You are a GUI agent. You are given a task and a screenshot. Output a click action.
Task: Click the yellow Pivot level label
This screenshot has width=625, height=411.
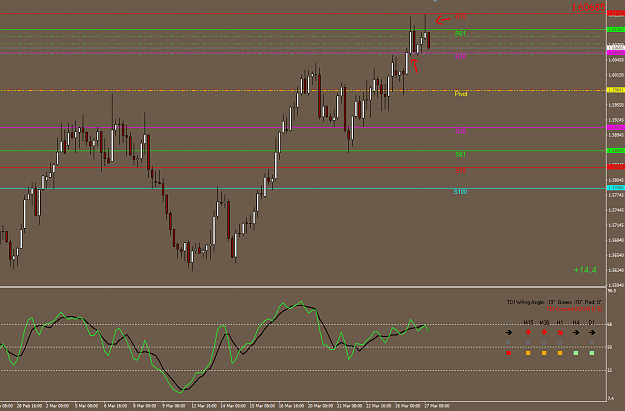pyautogui.click(x=461, y=94)
